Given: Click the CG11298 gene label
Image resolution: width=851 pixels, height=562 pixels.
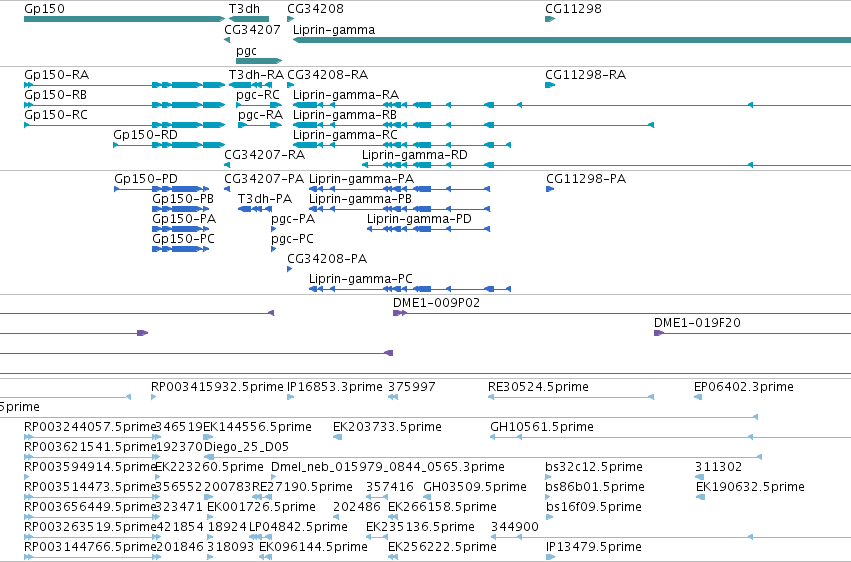Looking at the screenshot, I should 573,9.
